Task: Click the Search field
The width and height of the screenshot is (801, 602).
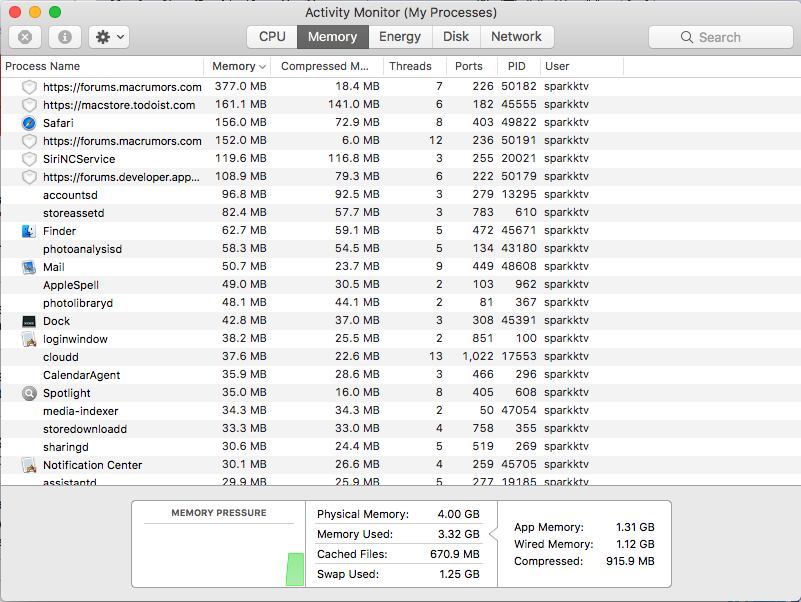Action: 721,37
